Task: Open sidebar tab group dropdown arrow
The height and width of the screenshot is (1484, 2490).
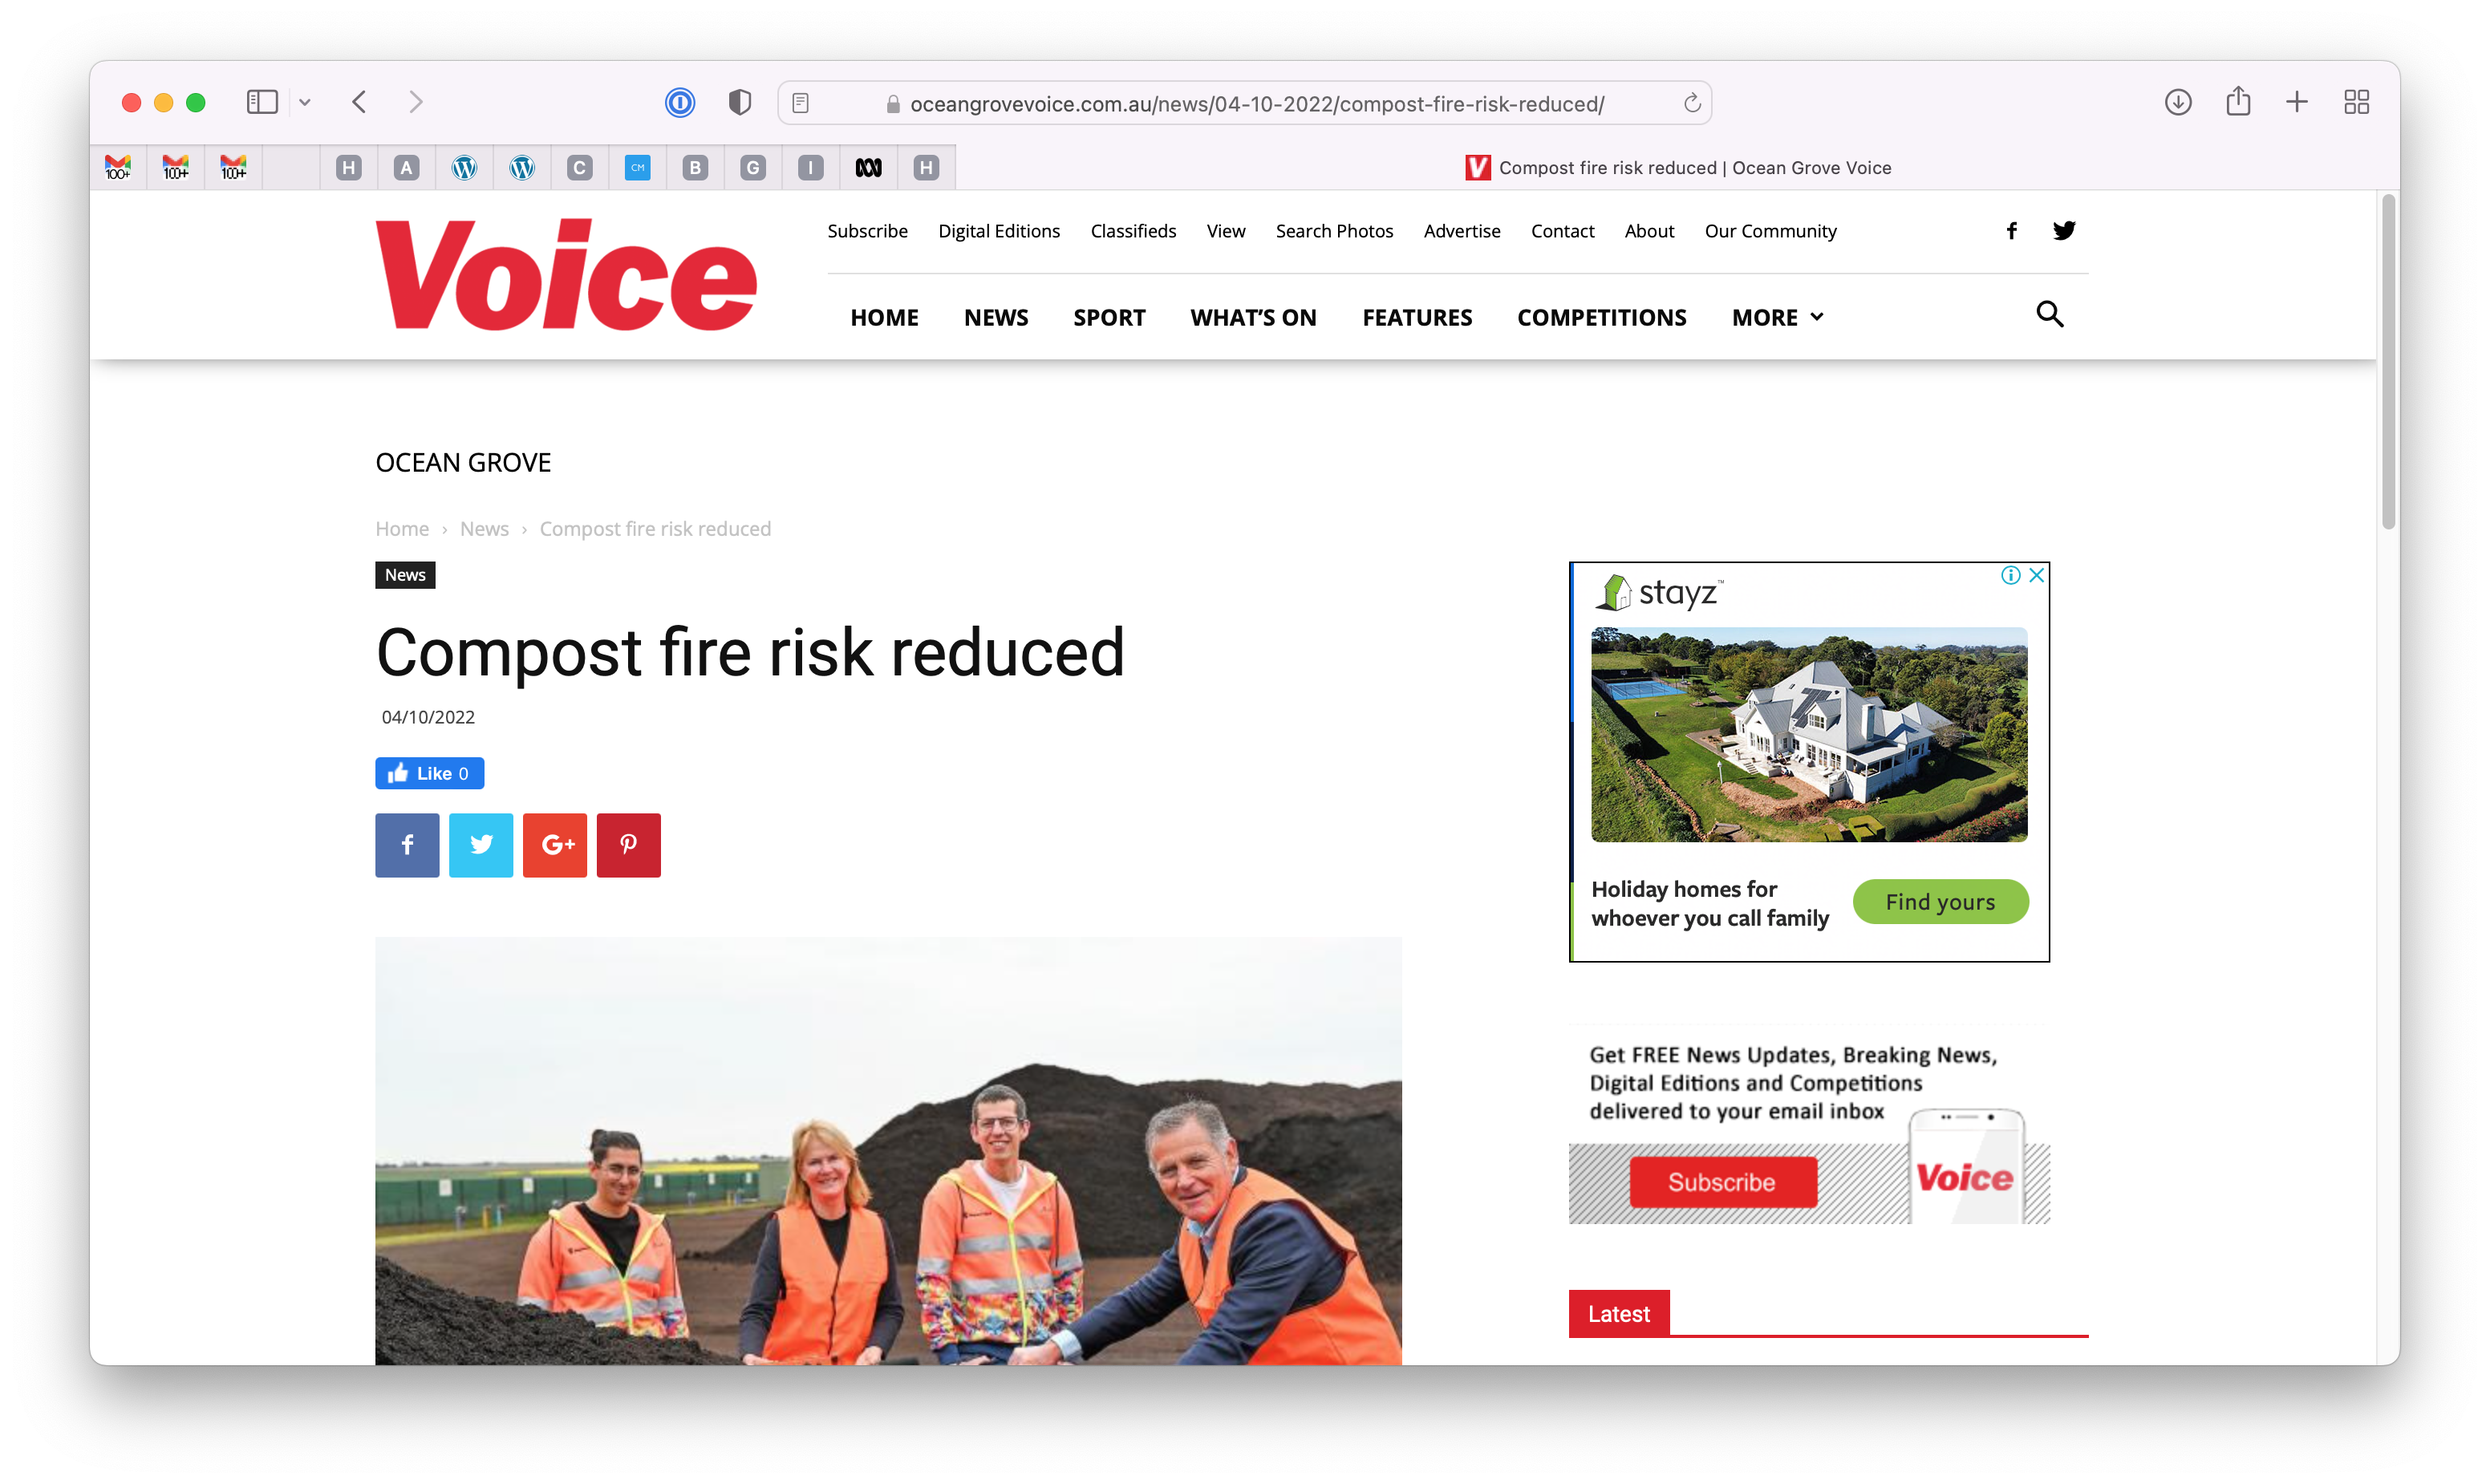Action: pos(305,102)
